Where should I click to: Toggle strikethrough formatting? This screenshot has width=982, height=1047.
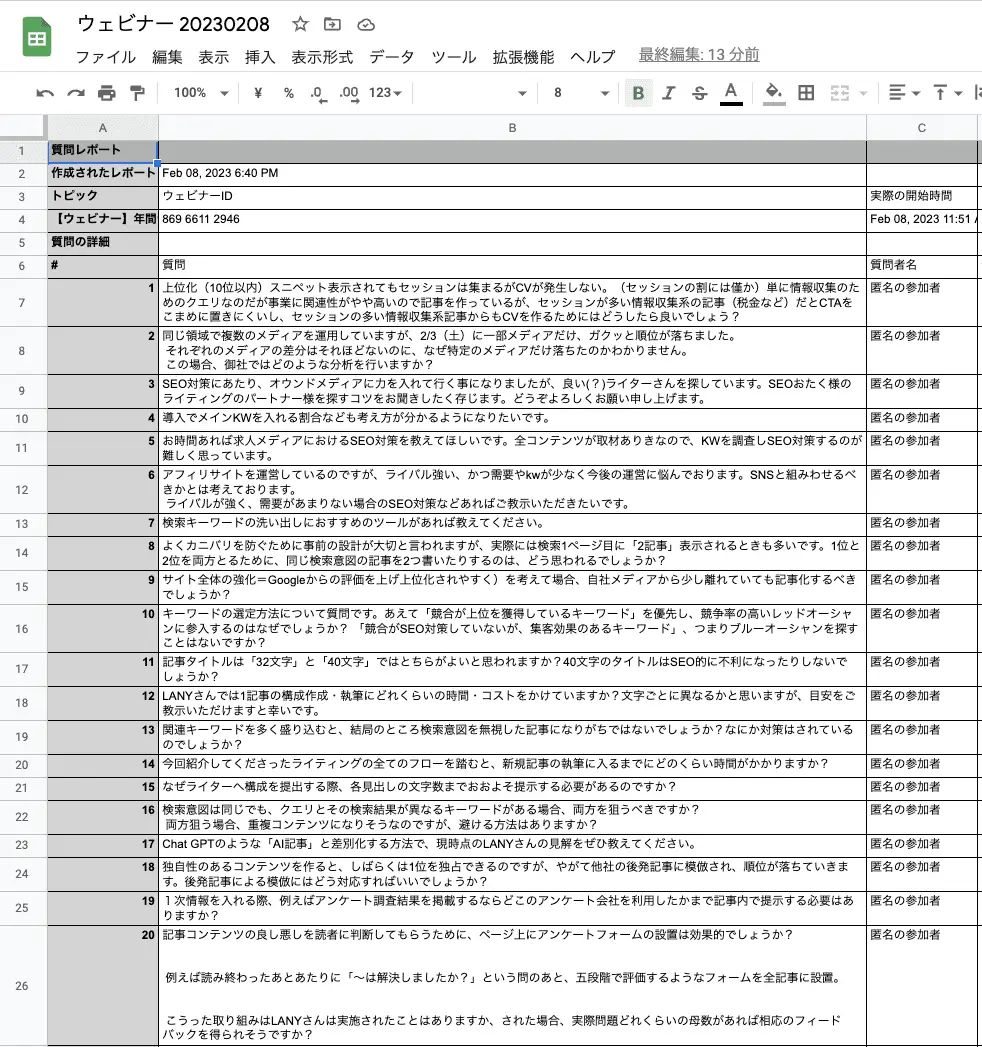pyautogui.click(x=699, y=93)
